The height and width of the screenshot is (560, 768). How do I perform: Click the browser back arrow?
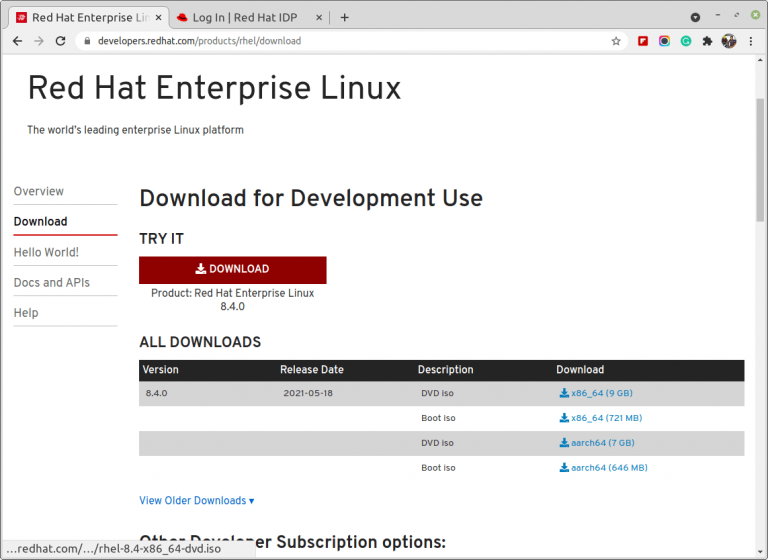pos(18,41)
